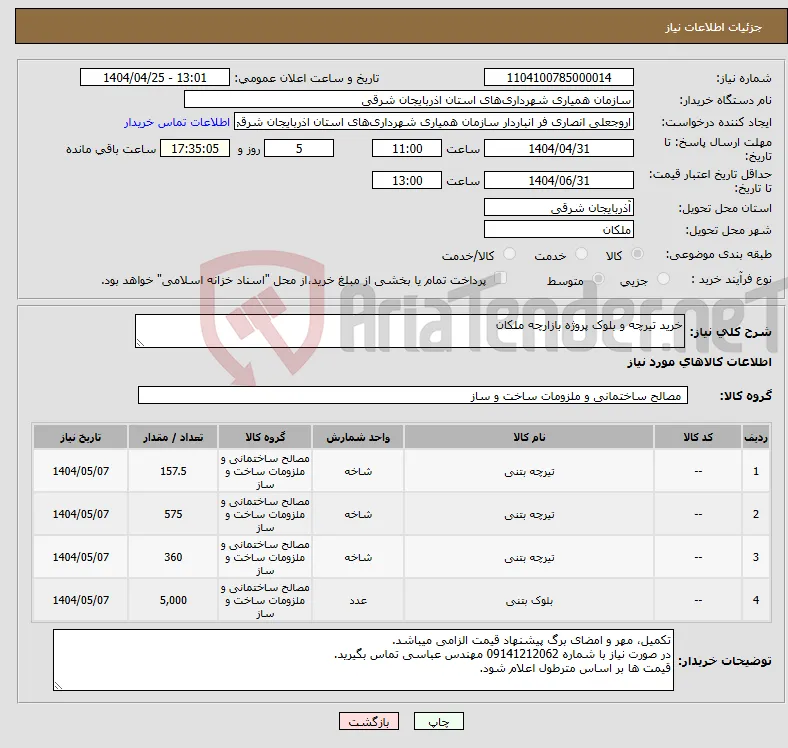Click the general need description textarea
Image resolution: width=788 pixels, height=748 pixels.
pos(410,331)
